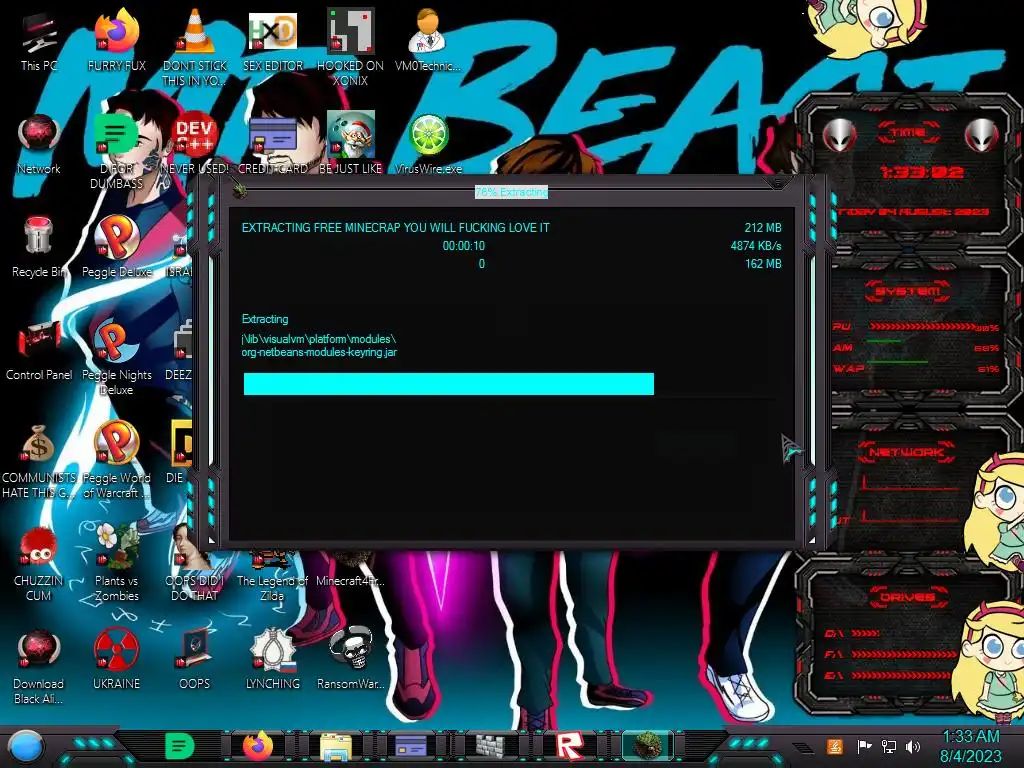Switch to Firefox on the taskbar
The width and height of the screenshot is (1024, 768).
click(257, 746)
